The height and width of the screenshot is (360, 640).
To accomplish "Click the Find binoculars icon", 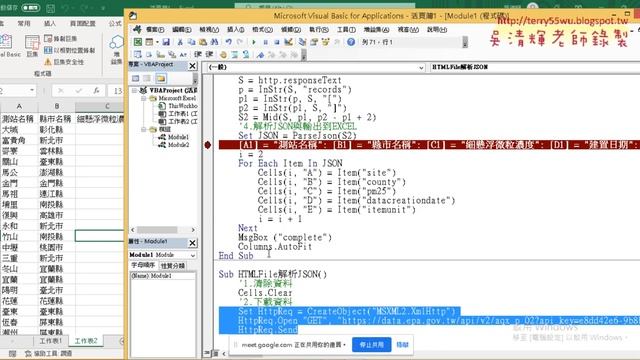I will 214,42.
